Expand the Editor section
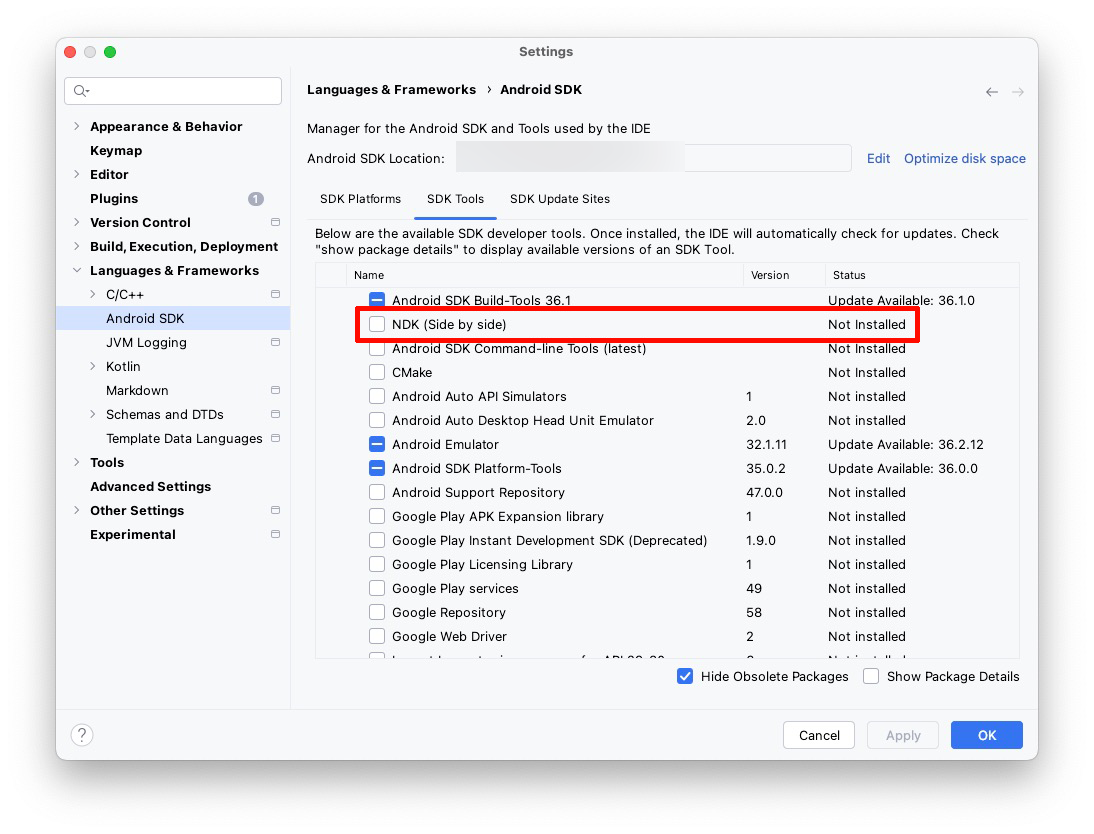 click(x=77, y=174)
